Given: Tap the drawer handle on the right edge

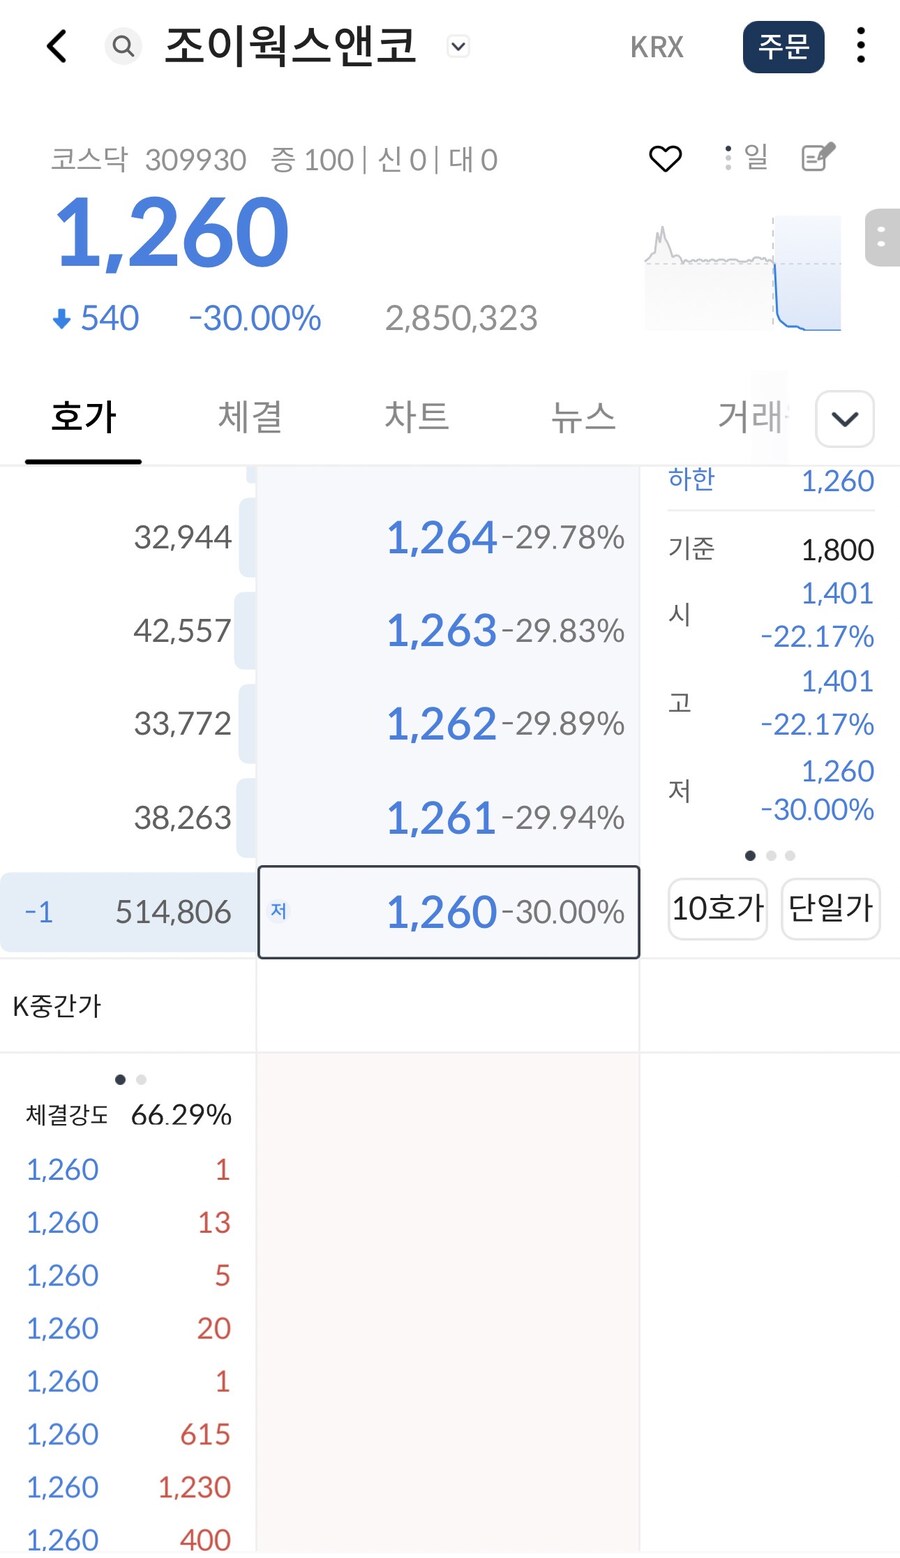Looking at the screenshot, I should (x=881, y=237).
